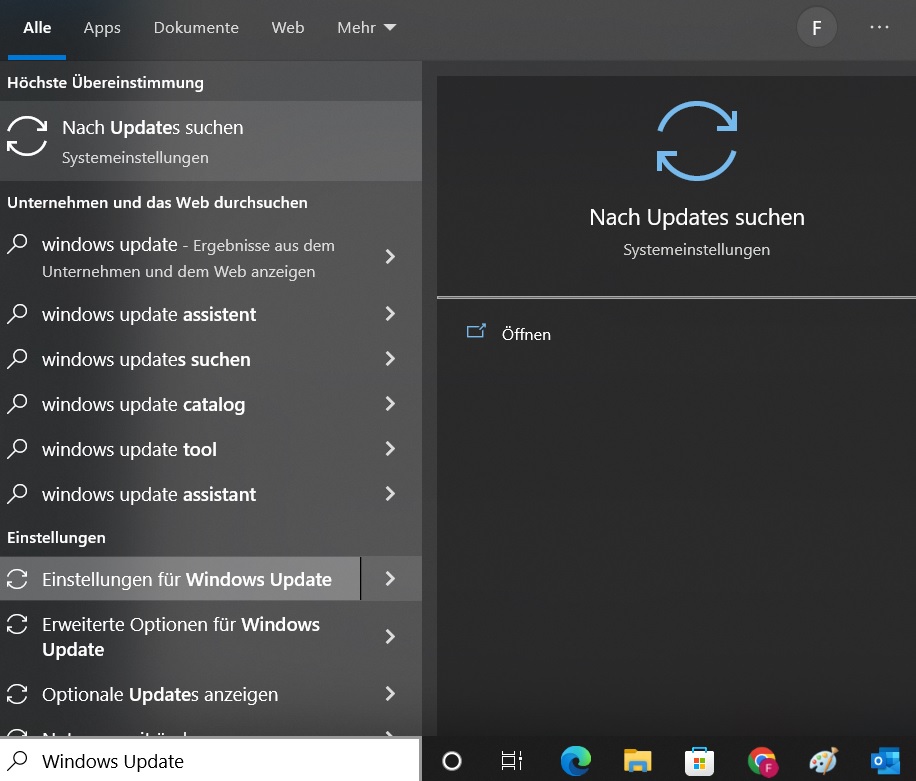Open the Apps search tab
This screenshot has height=781, width=916.
click(x=102, y=27)
